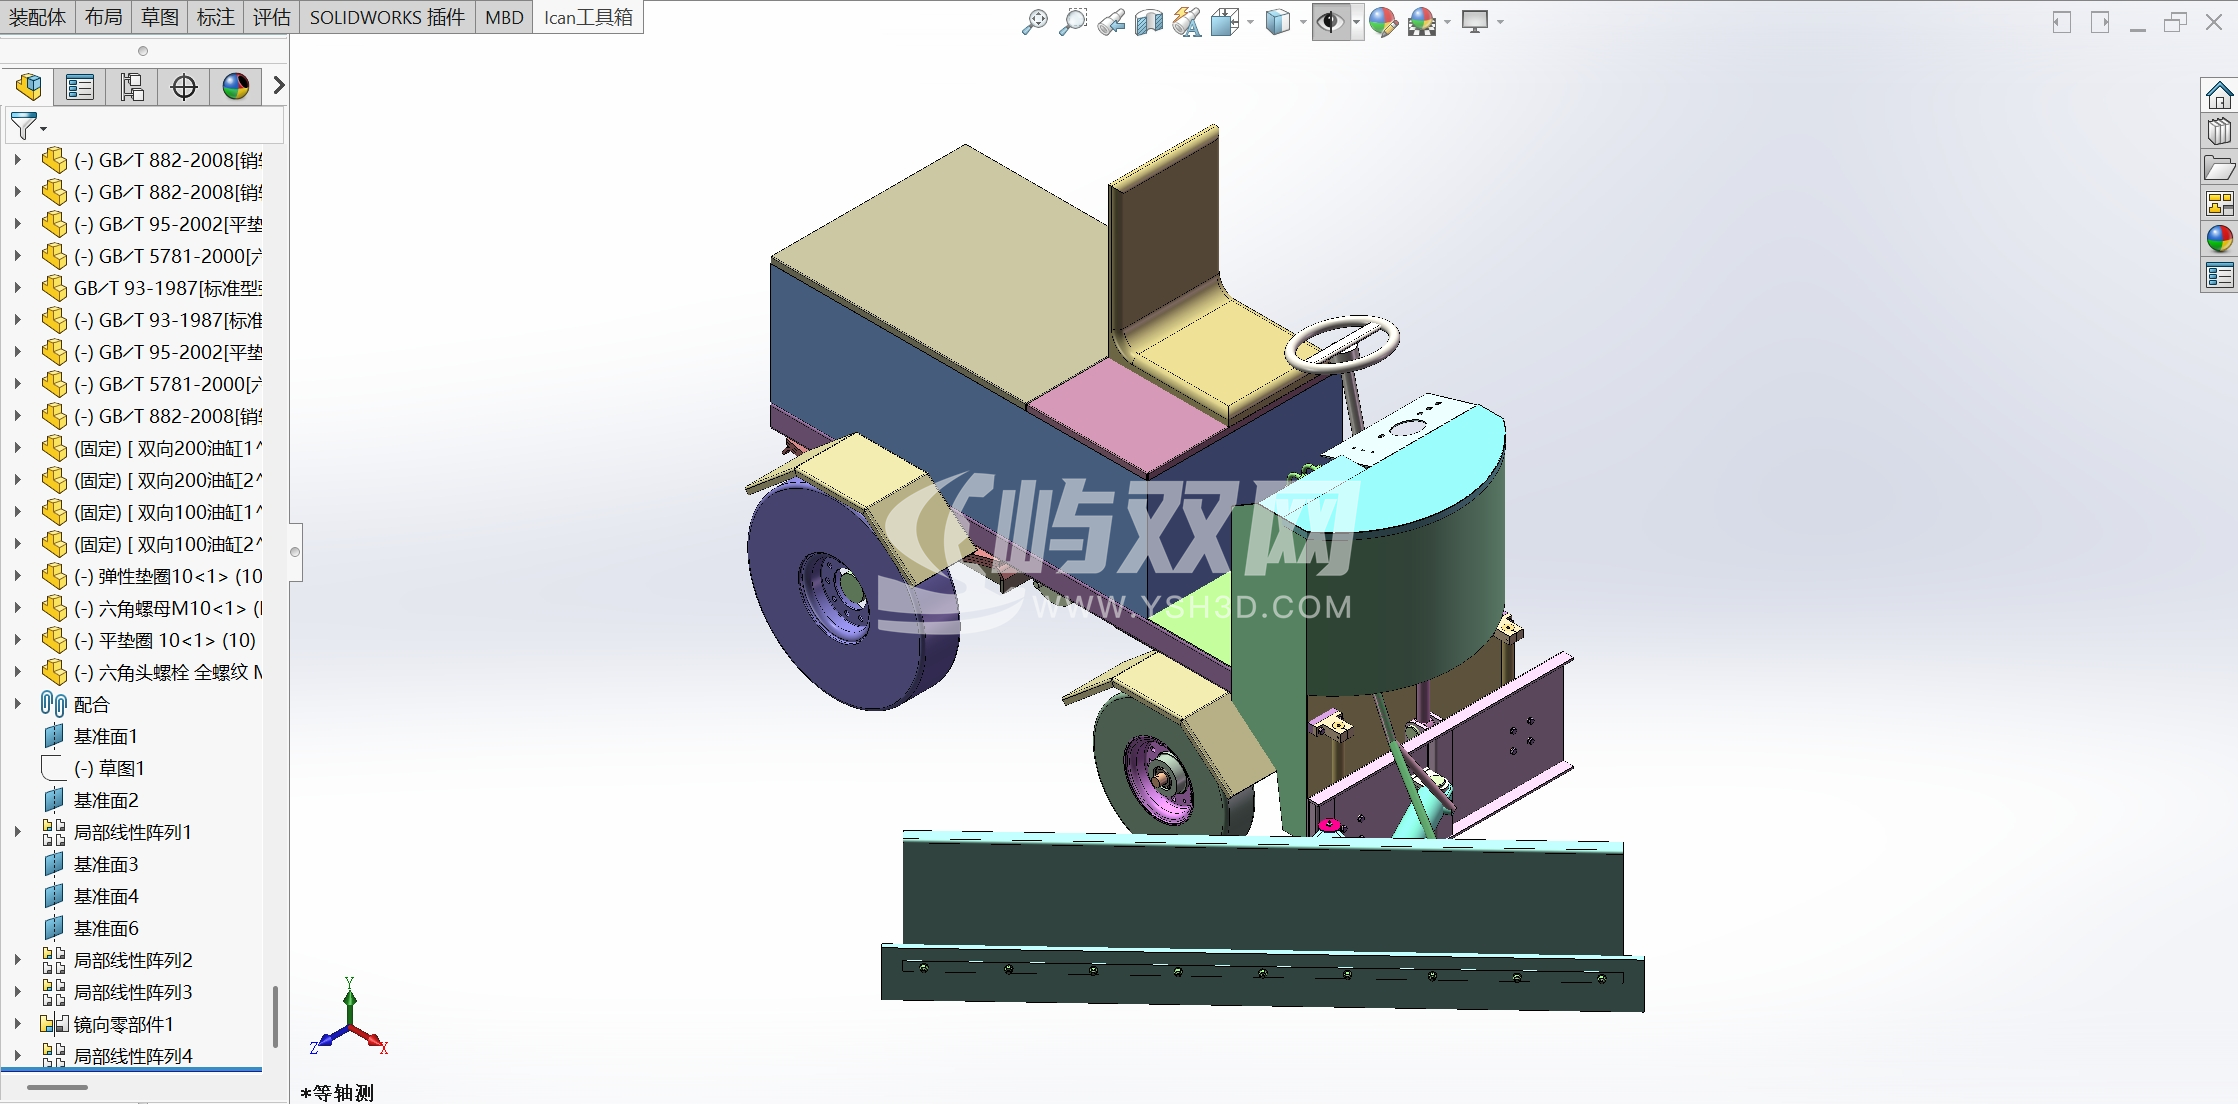Open the SOLIDWORKS 插件 tab
Screen dimensions: 2238x1104
(x=387, y=17)
